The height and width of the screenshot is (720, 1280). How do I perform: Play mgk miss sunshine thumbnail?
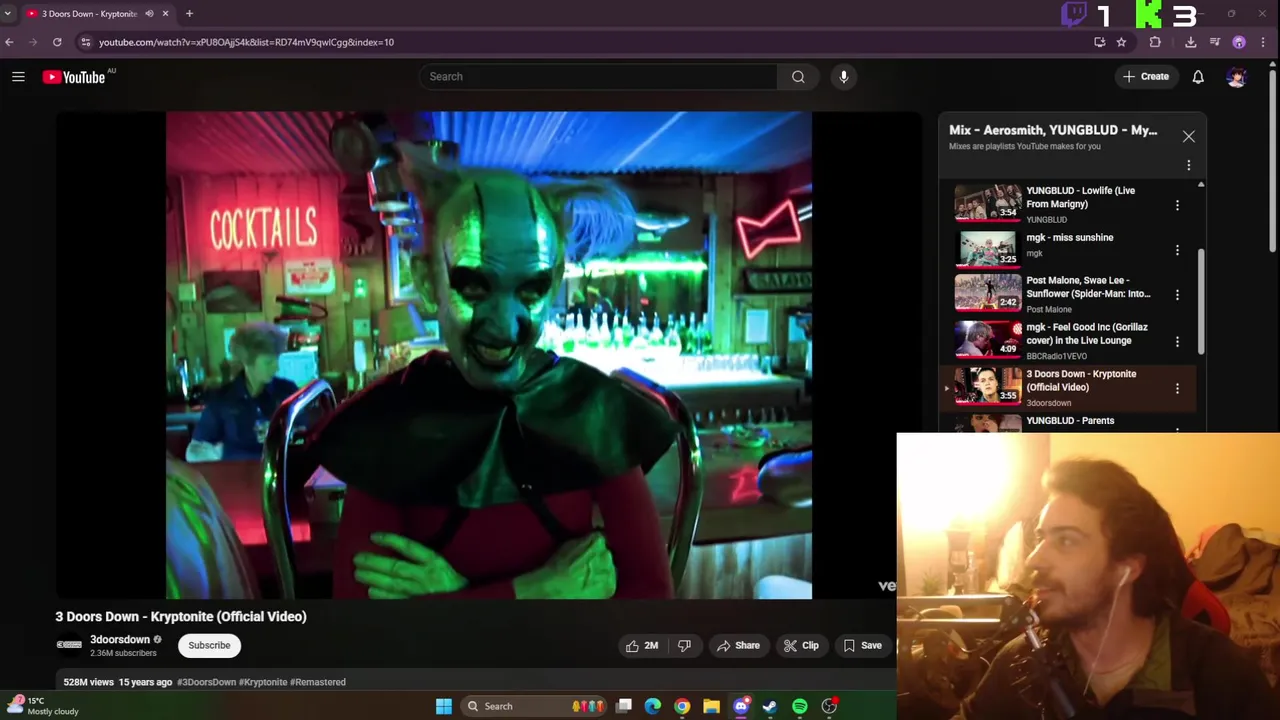point(988,249)
